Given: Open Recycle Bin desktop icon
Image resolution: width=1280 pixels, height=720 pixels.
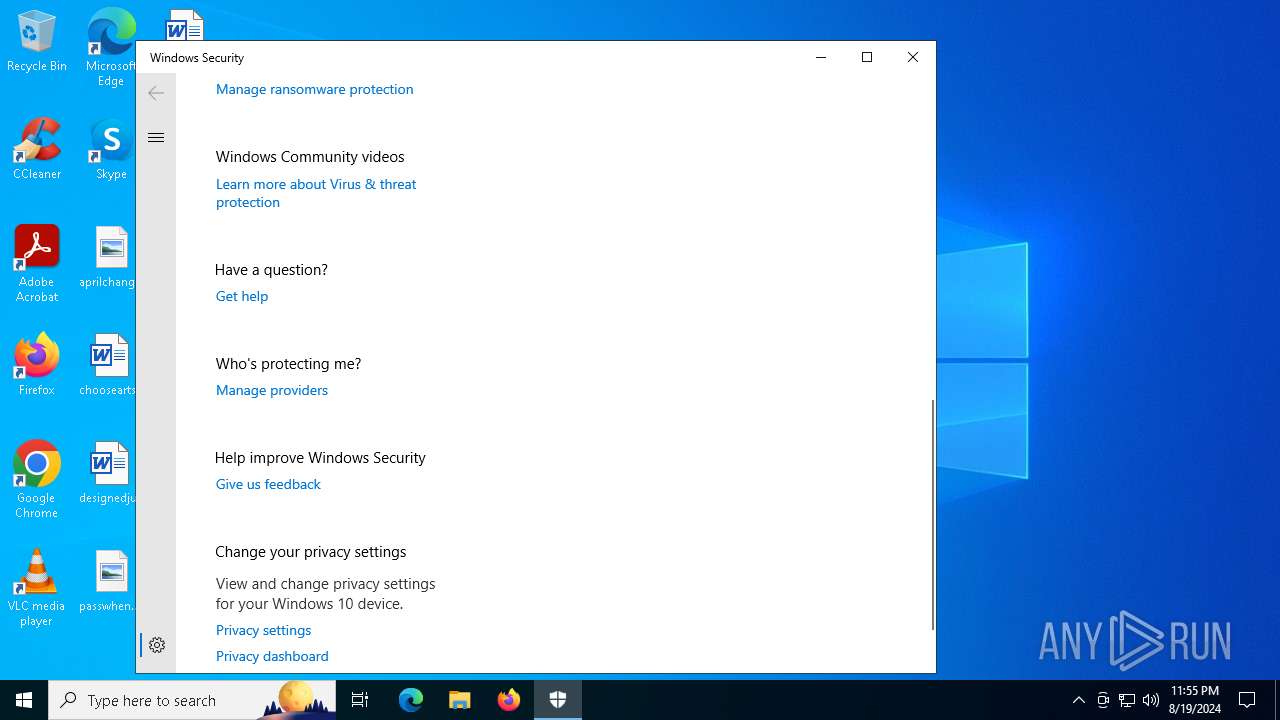Looking at the screenshot, I should tap(37, 42).
